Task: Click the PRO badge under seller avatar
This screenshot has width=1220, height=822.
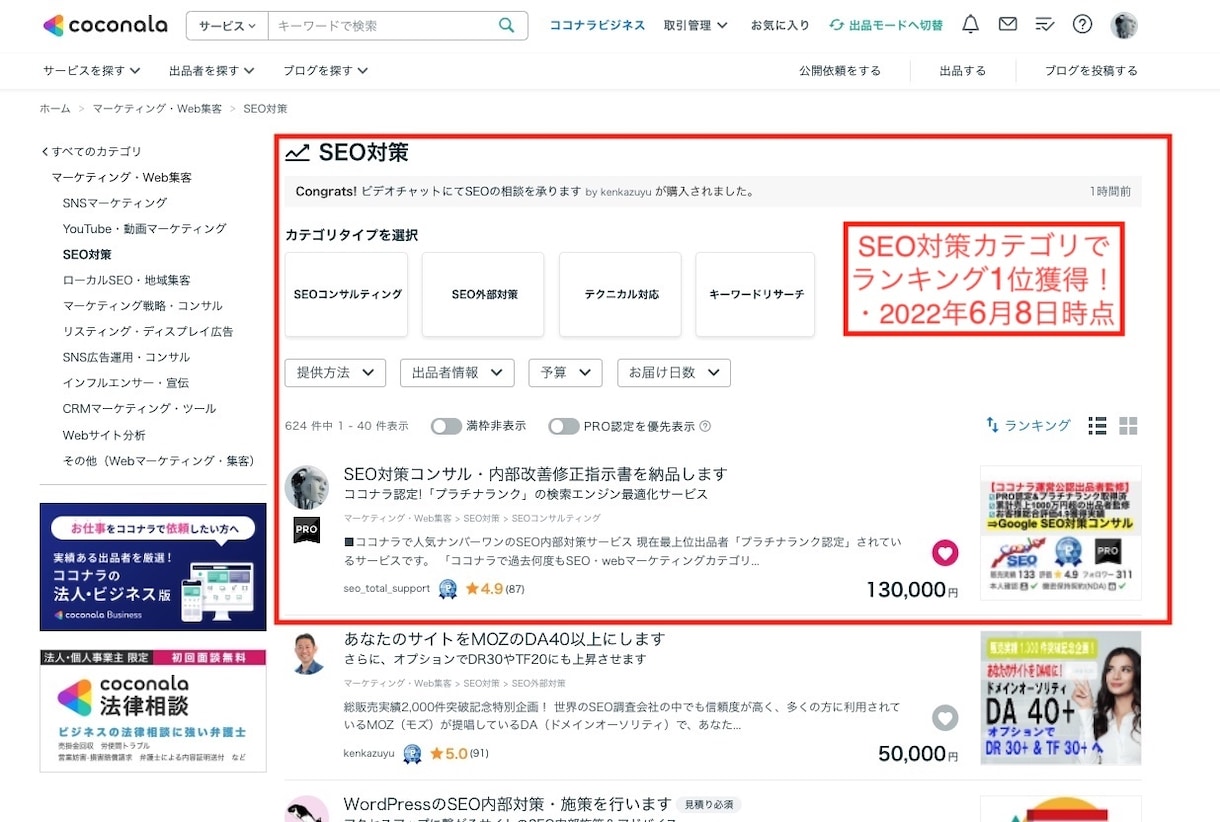Action: click(306, 530)
